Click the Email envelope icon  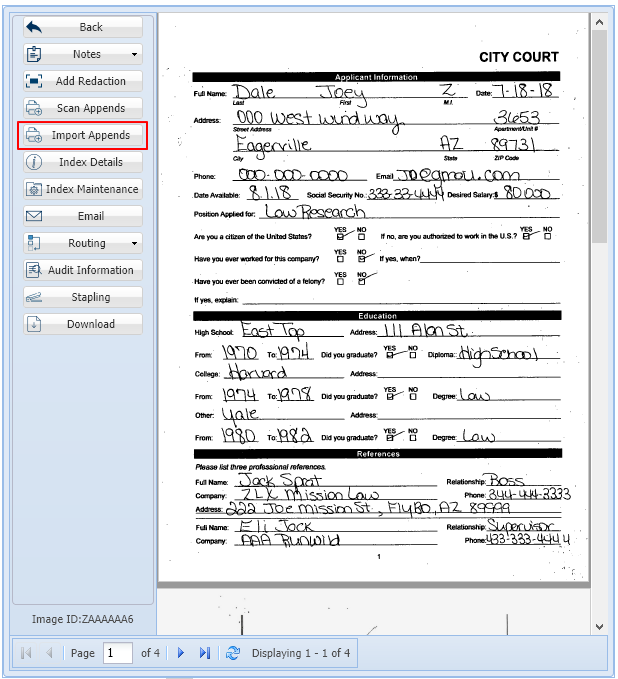click(x=34, y=216)
